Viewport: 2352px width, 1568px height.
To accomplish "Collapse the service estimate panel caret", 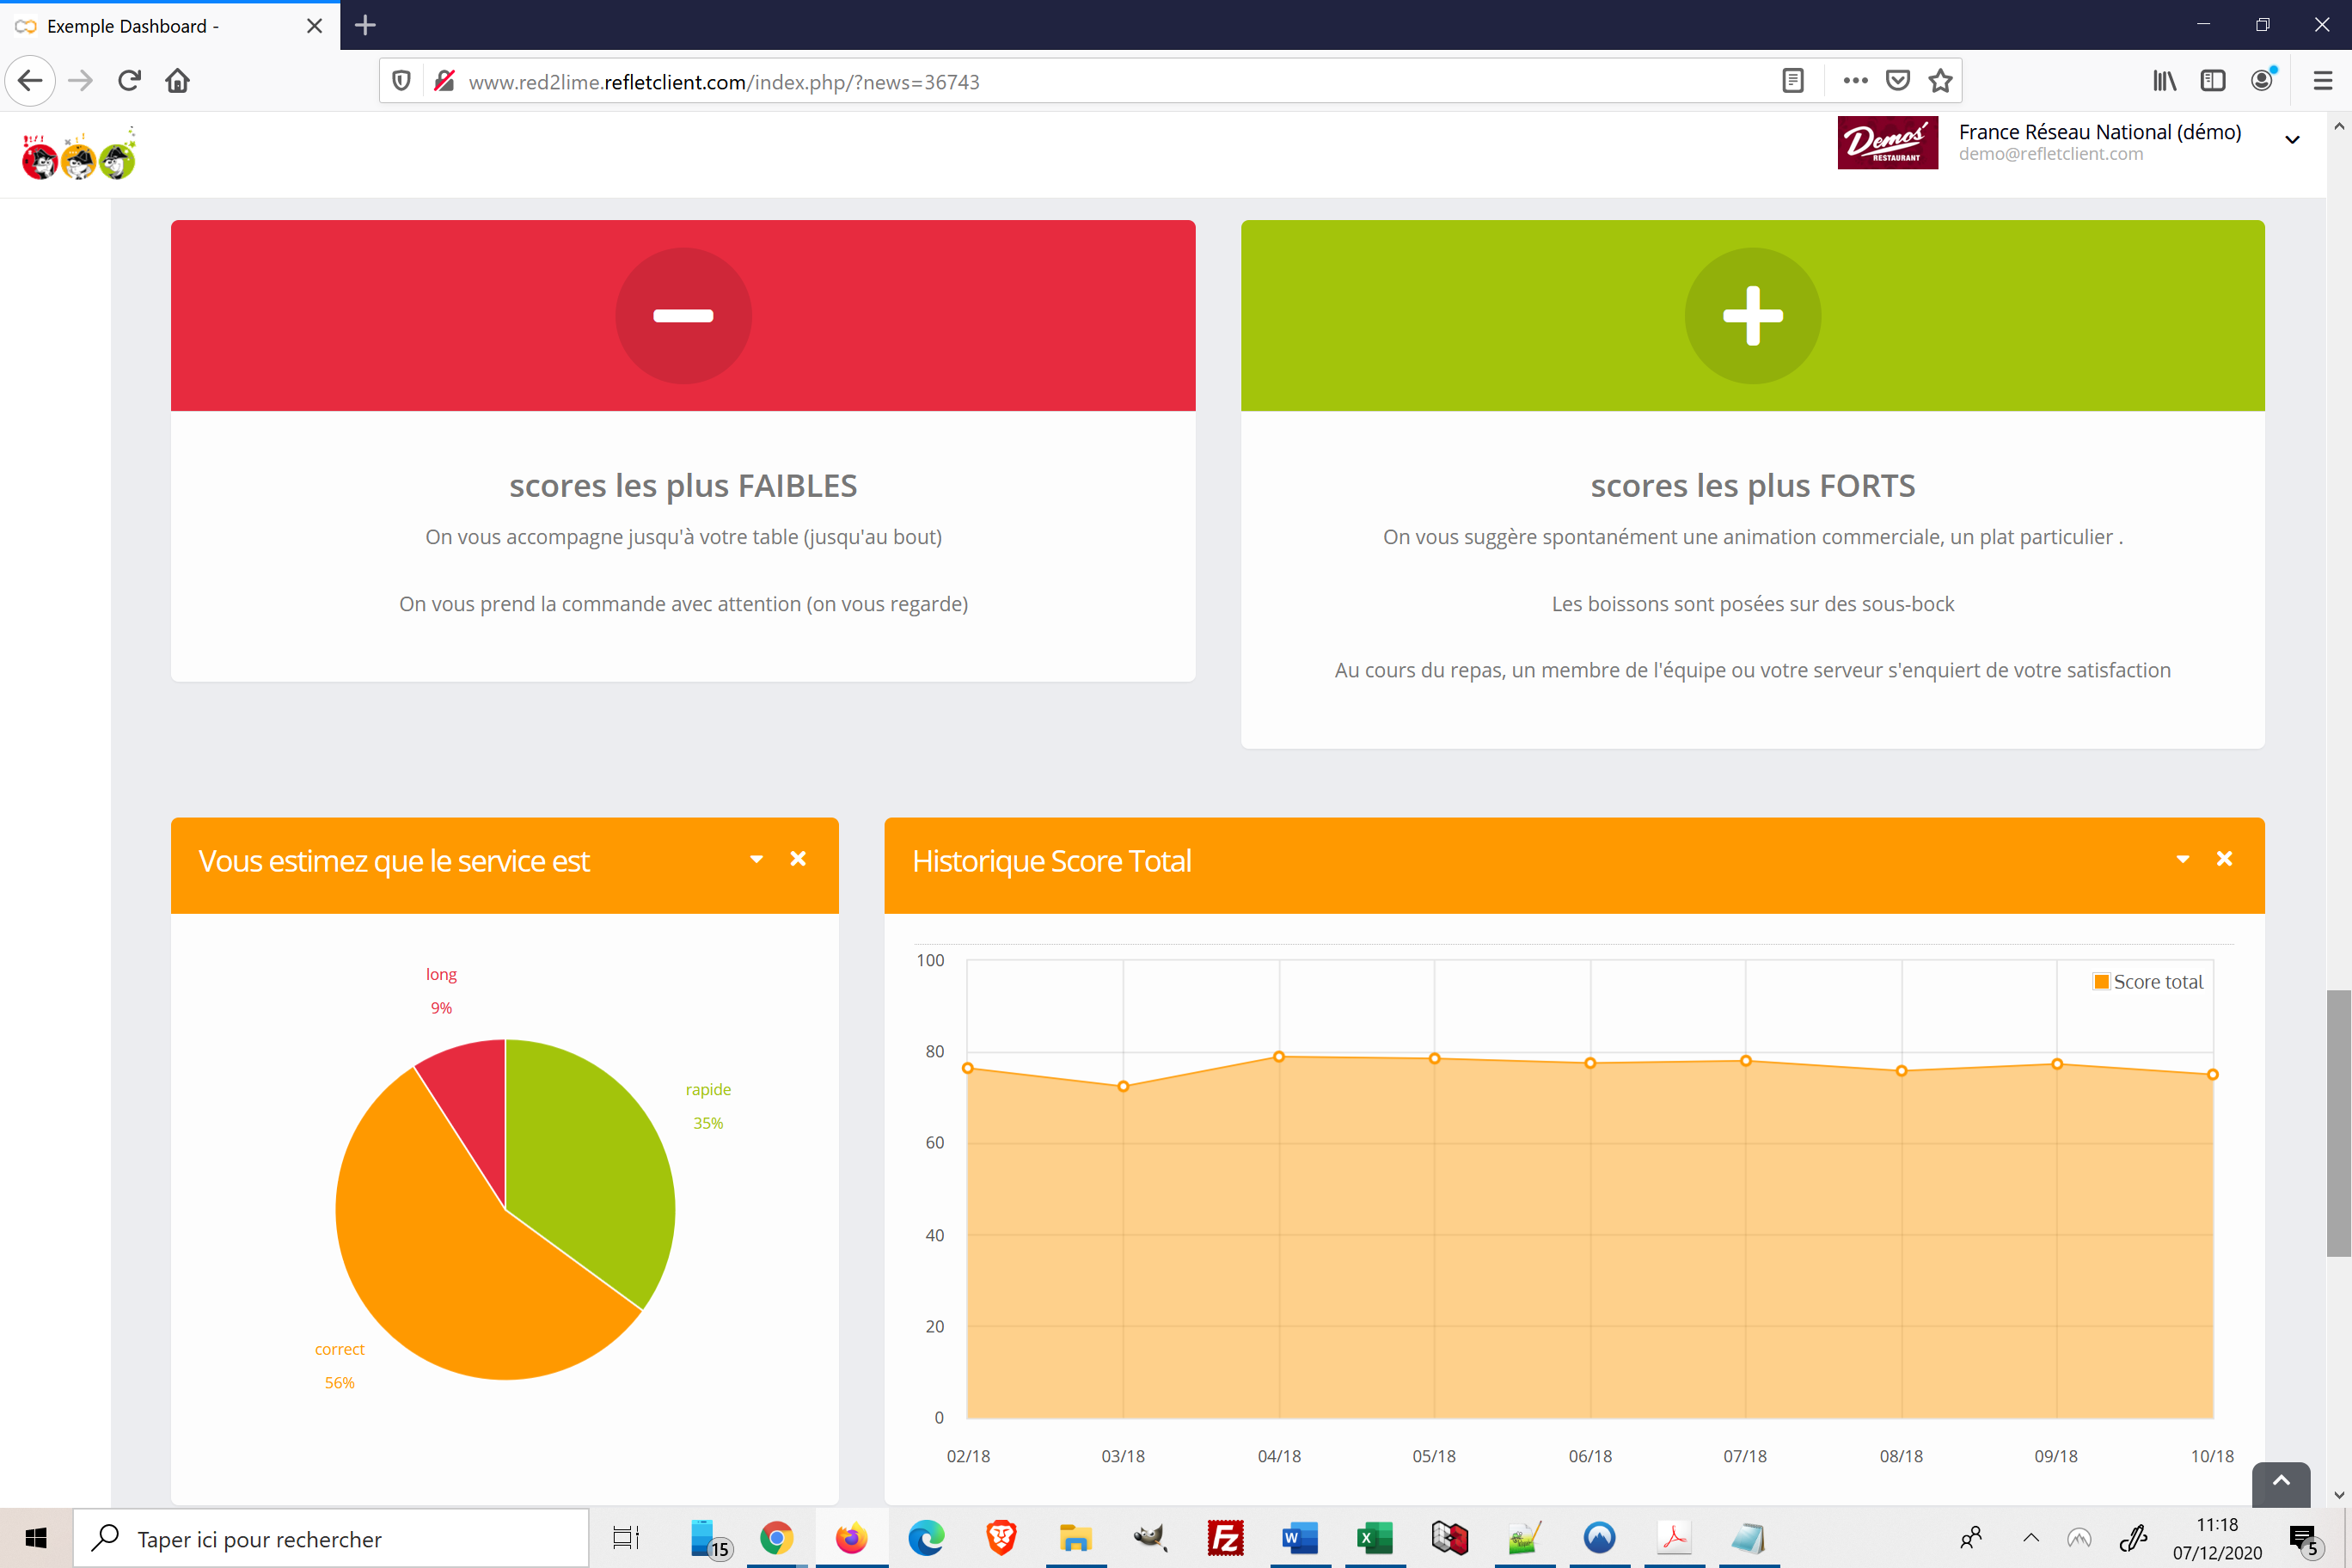I will 756,859.
